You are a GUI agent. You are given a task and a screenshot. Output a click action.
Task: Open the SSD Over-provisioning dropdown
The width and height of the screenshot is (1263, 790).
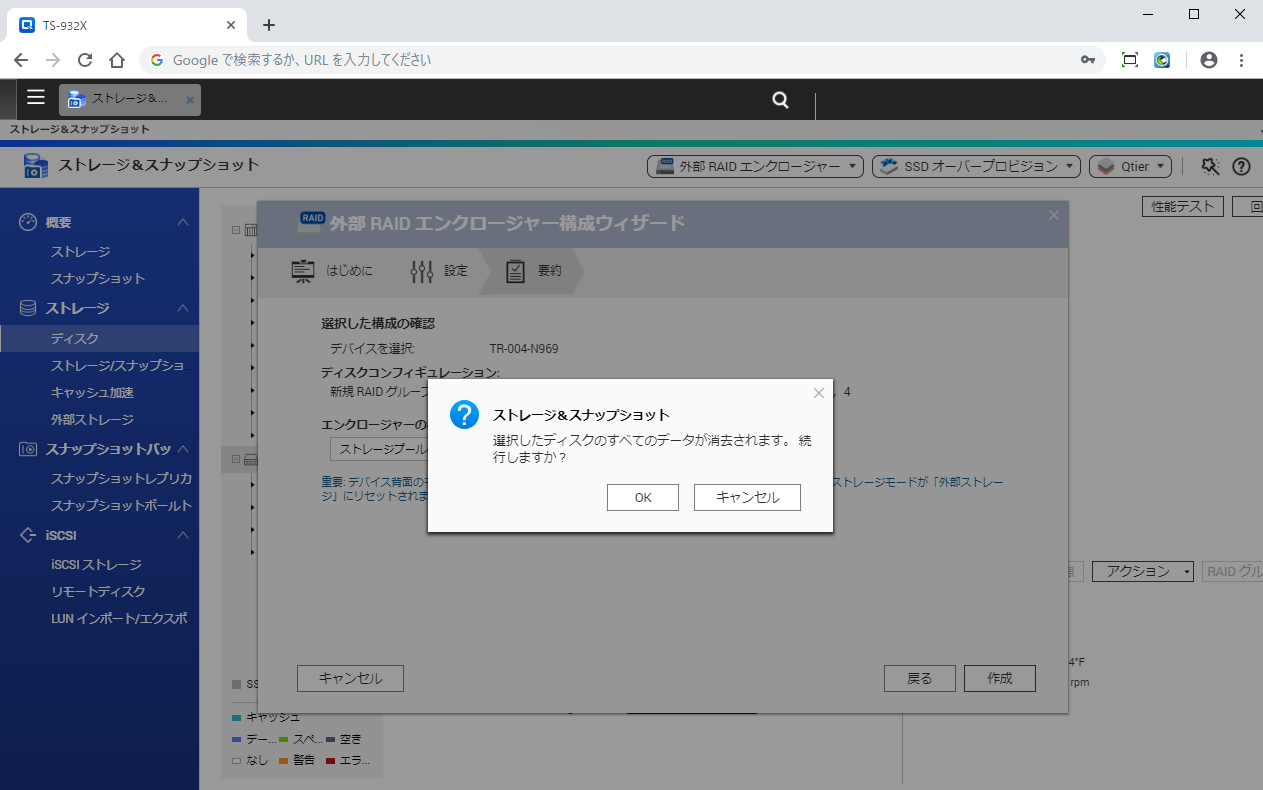[976, 167]
